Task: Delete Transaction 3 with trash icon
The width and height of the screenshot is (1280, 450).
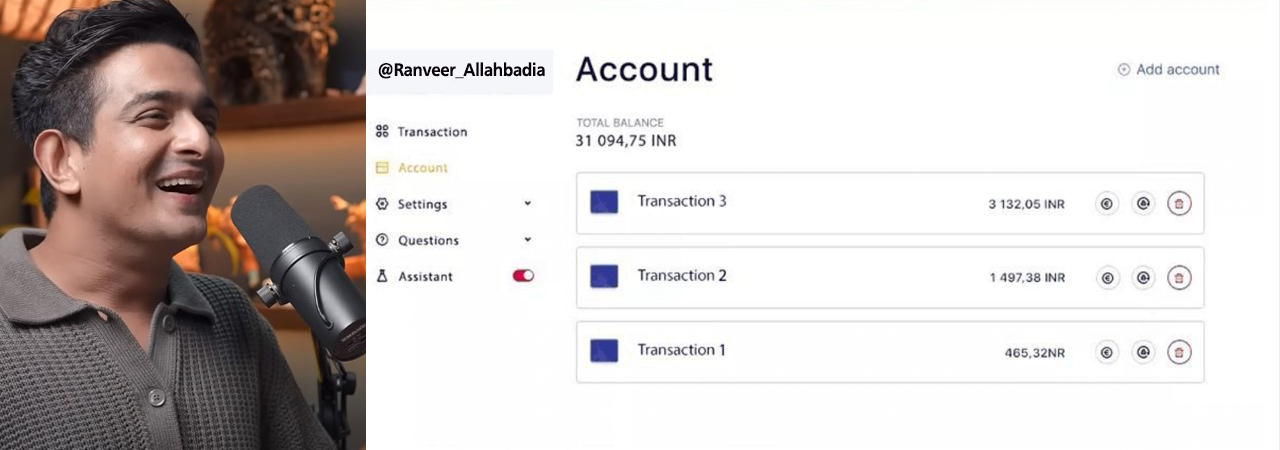Action: tap(1179, 204)
